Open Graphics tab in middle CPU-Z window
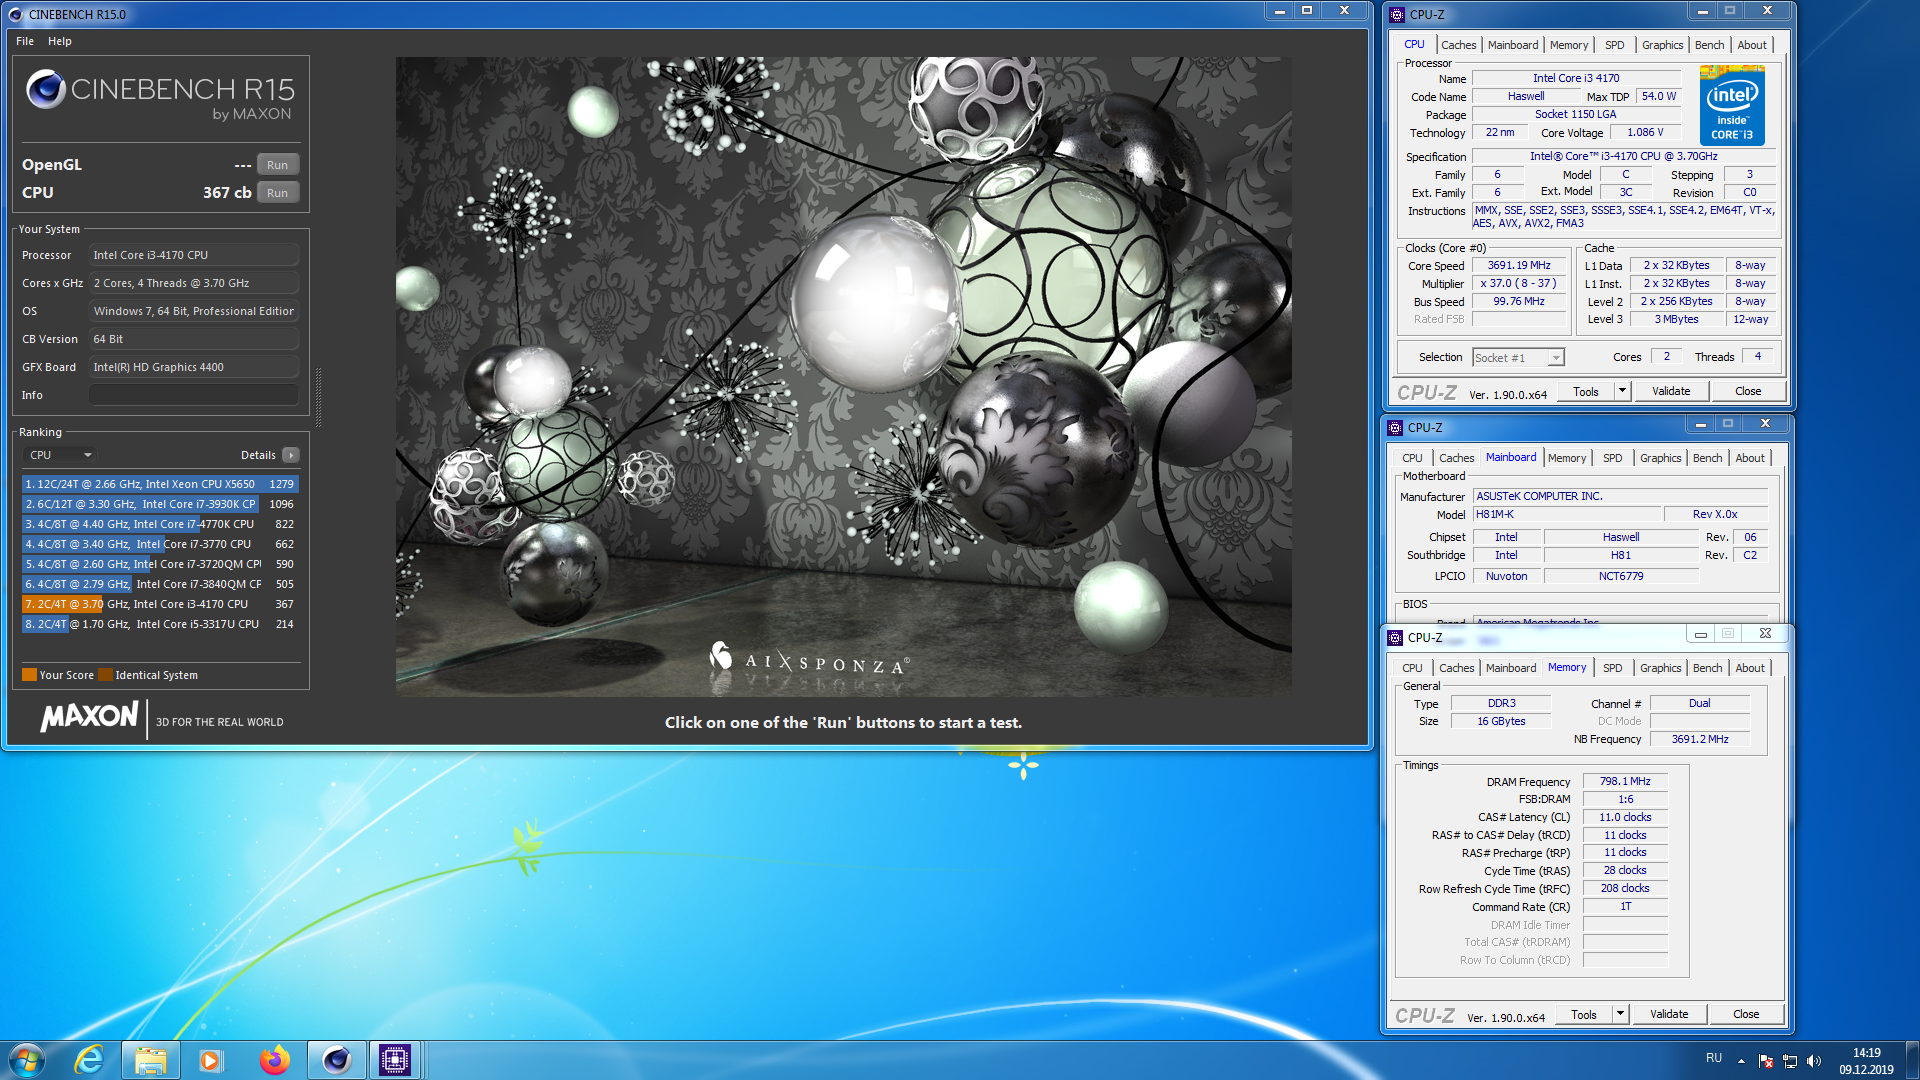This screenshot has height=1080, width=1920. tap(1660, 458)
